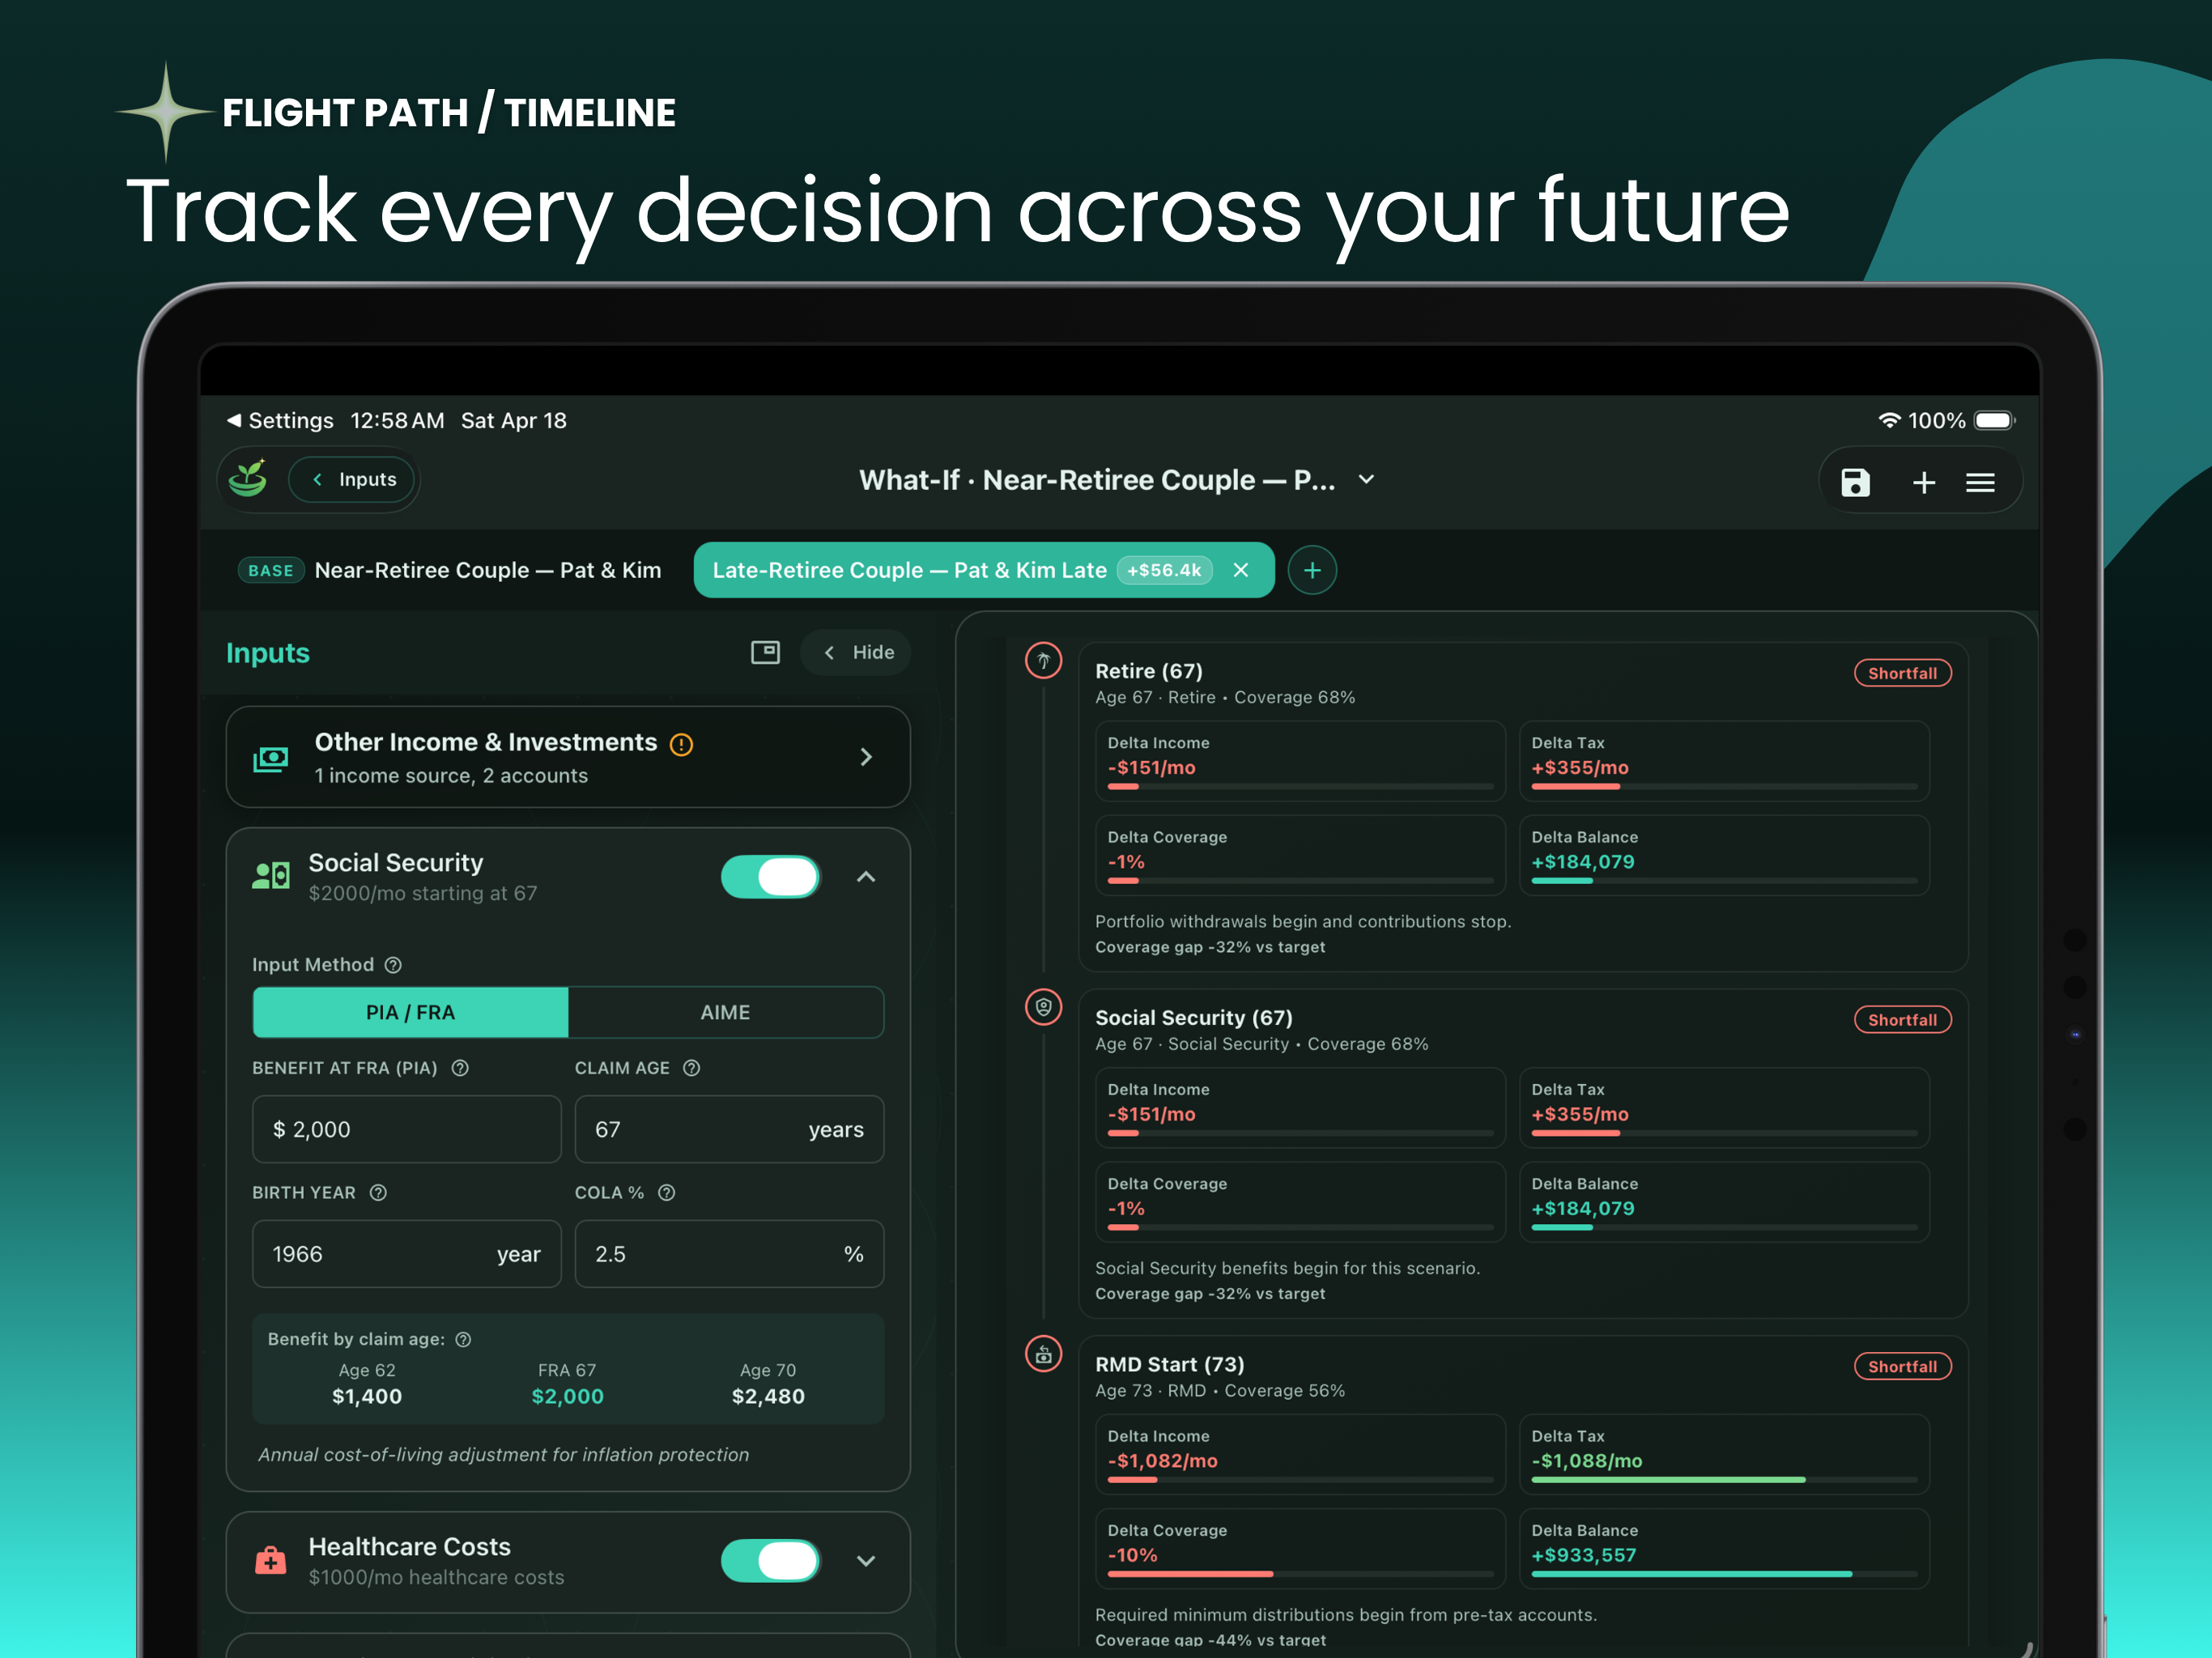The image size is (2212, 1658).
Task: Click the cash icon of Other Income card
Action: 271,759
